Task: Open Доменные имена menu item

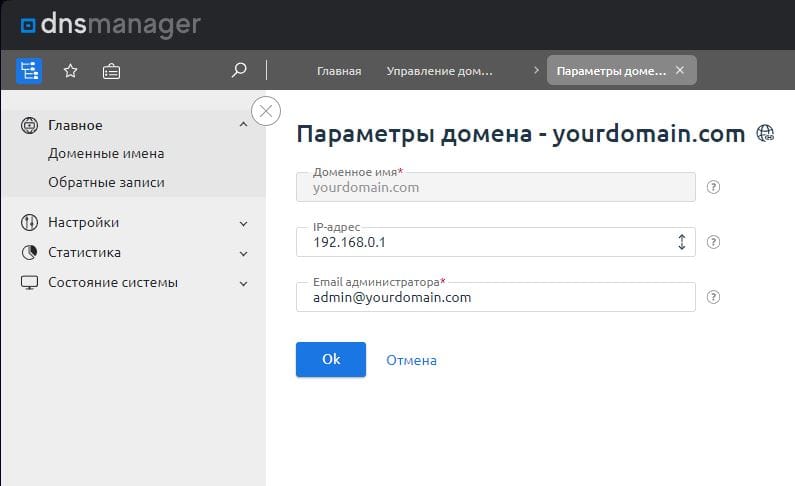Action: 106,154
